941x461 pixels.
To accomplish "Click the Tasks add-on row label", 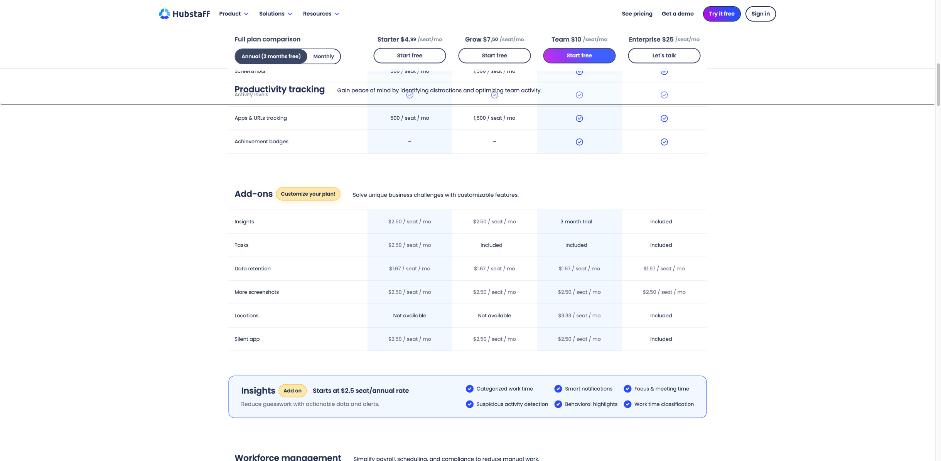I will tap(241, 245).
